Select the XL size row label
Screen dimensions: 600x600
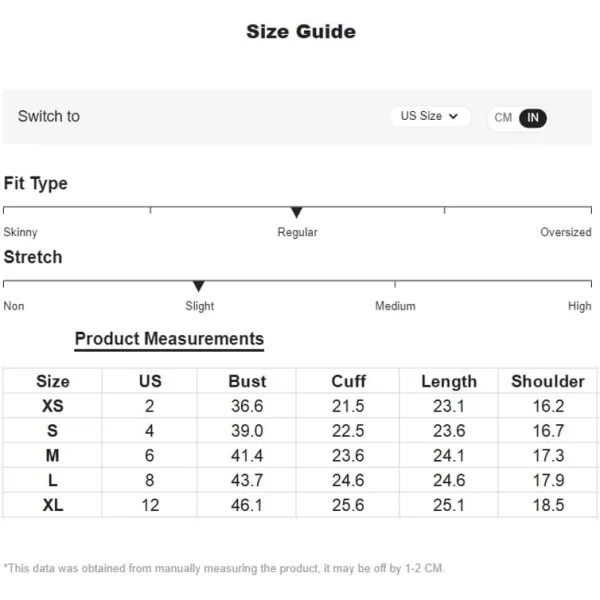[x=53, y=505]
